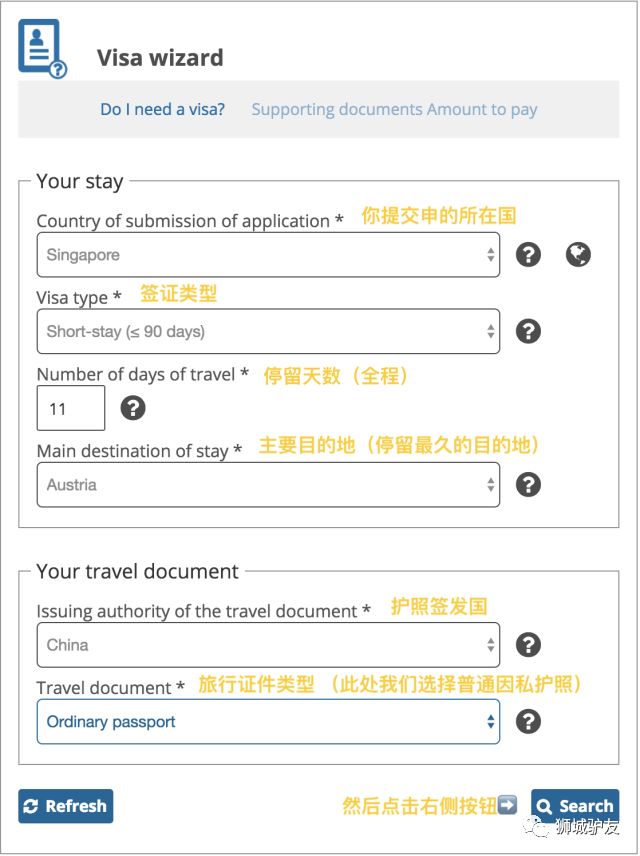Viewport: 640px width, 856px height.
Task: Open the Main destination of stay dropdown
Action: tap(268, 485)
